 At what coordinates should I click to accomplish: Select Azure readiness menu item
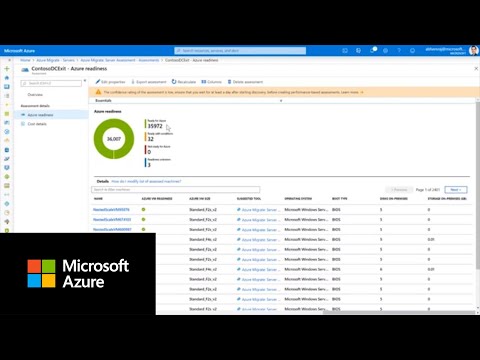pyautogui.click(x=51, y=115)
